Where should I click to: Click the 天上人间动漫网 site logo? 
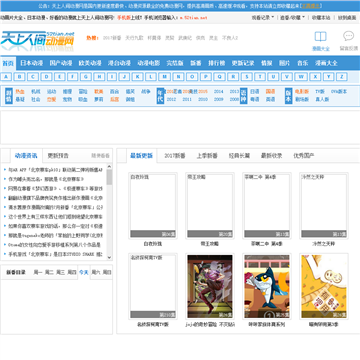pyautogui.click(x=37, y=41)
